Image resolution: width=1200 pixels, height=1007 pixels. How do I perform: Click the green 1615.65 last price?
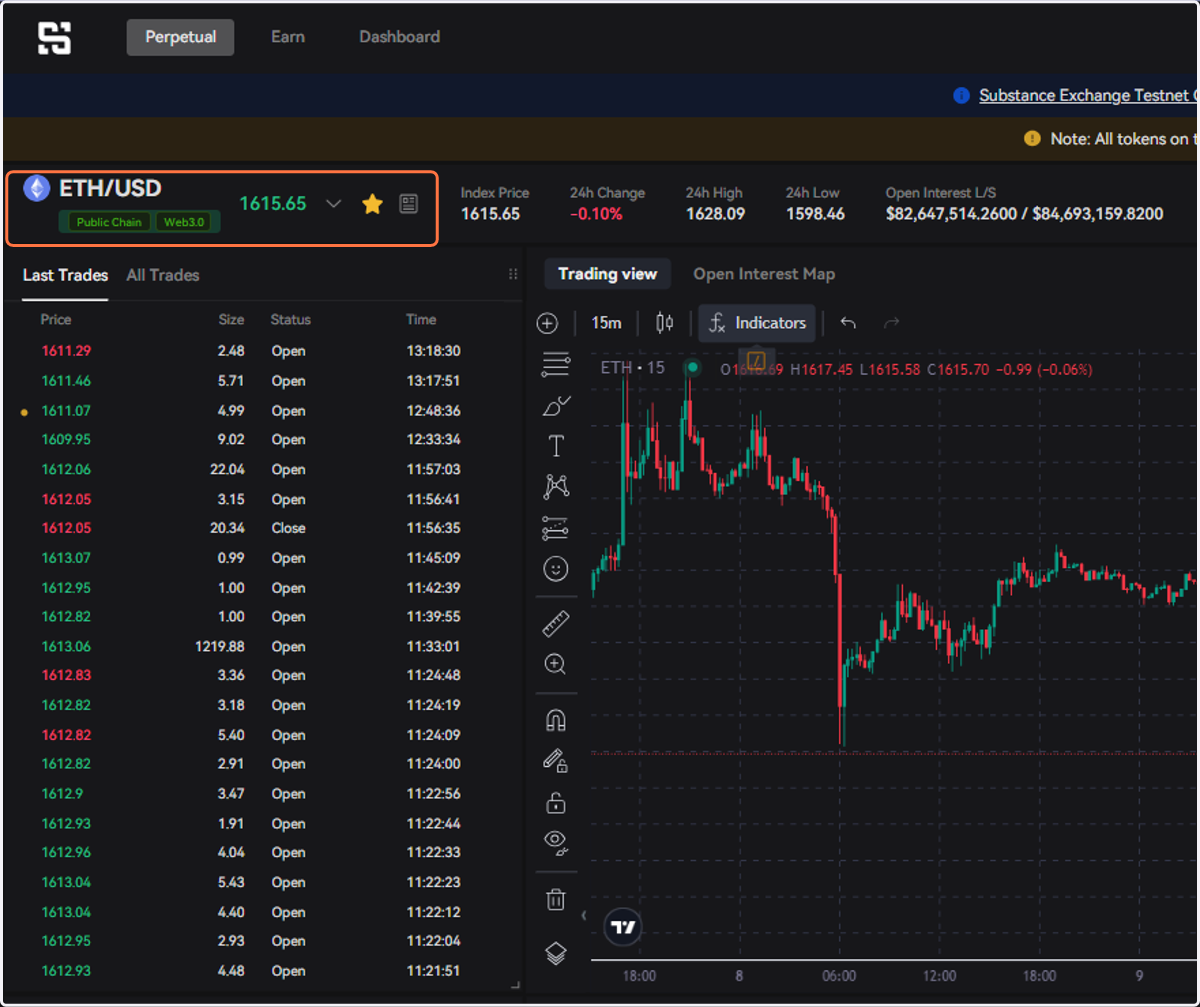273,204
